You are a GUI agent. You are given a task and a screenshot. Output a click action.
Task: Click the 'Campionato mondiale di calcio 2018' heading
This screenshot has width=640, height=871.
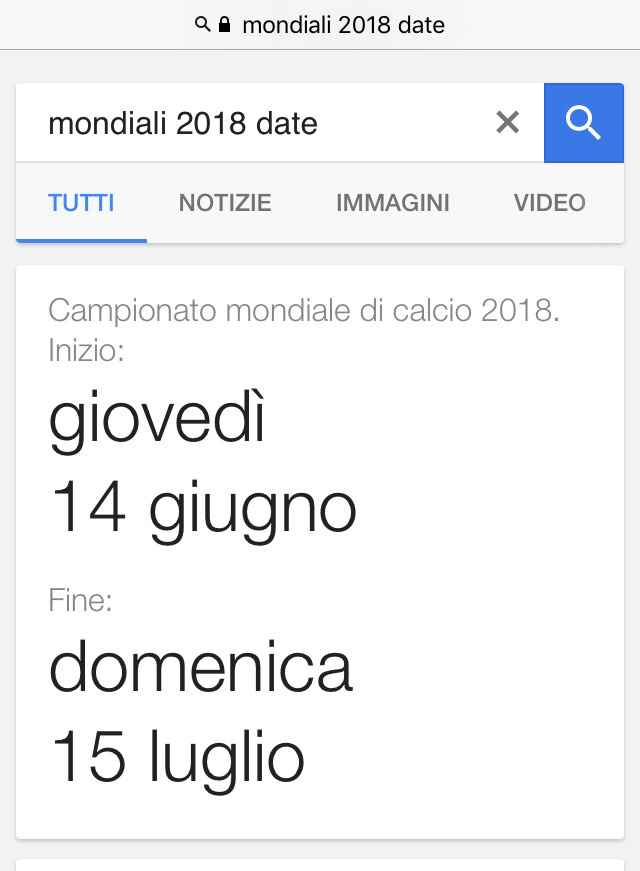(x=307, y=311)
